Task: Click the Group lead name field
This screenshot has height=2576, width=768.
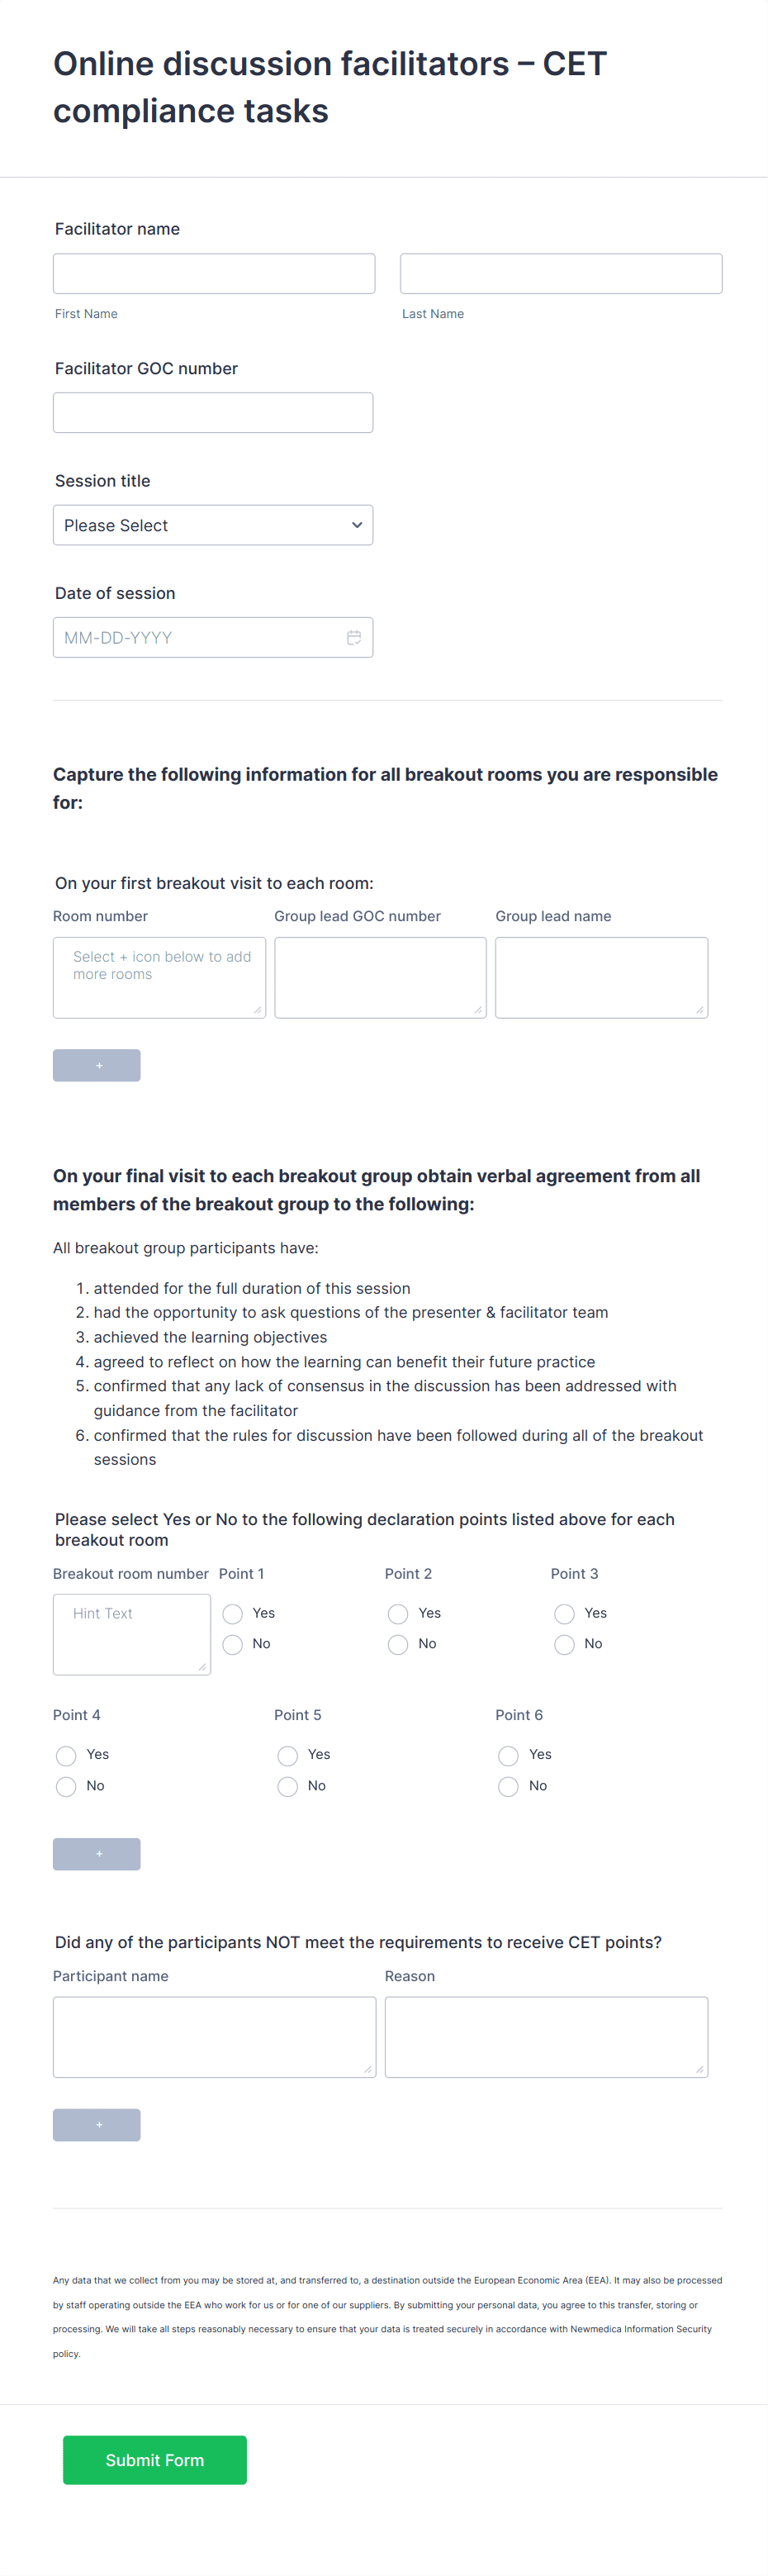Action: (x=601, y=977)
